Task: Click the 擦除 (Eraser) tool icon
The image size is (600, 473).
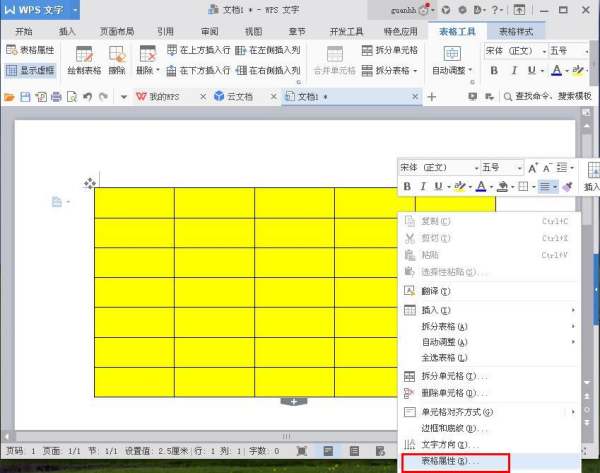Action: coord(117,56)
